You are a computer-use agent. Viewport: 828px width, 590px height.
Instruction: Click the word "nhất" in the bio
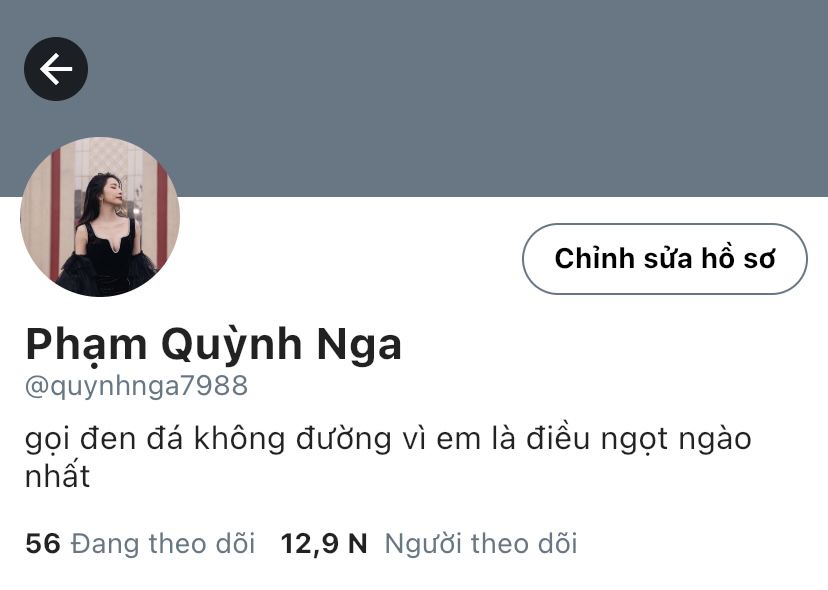[58, 475]
